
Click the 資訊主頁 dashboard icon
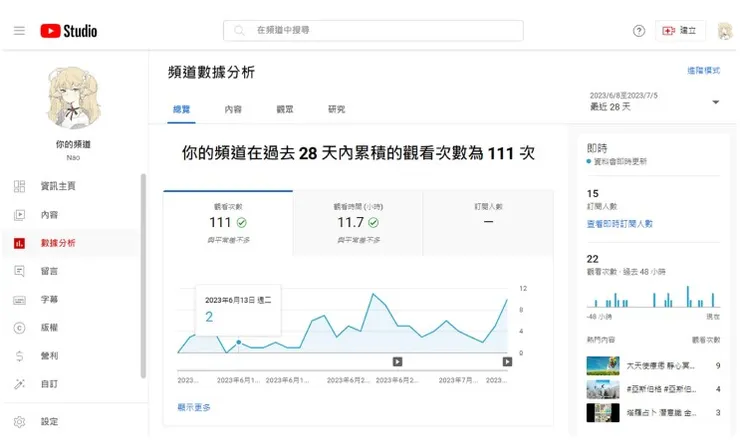19,186
